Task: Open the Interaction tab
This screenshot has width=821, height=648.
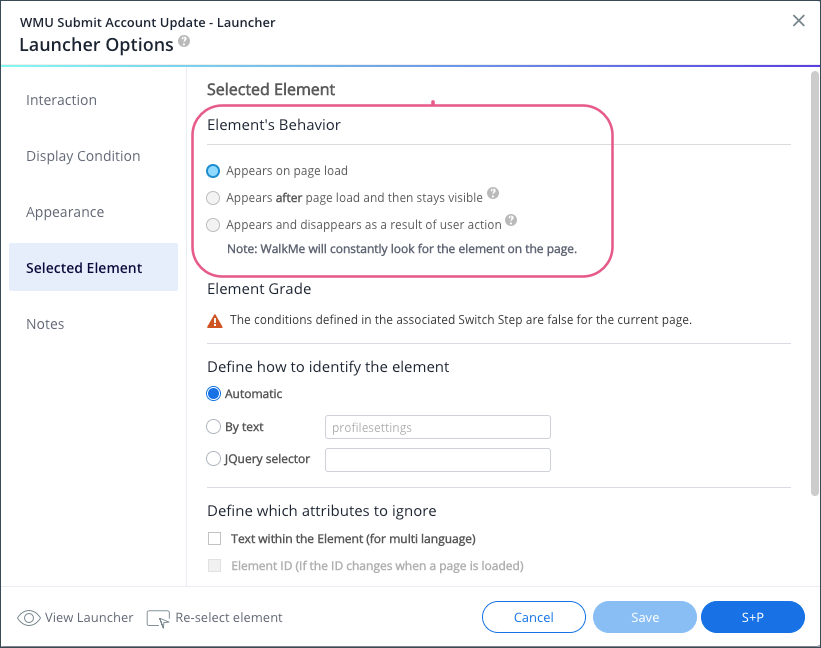Action: (x=62, y=100)
